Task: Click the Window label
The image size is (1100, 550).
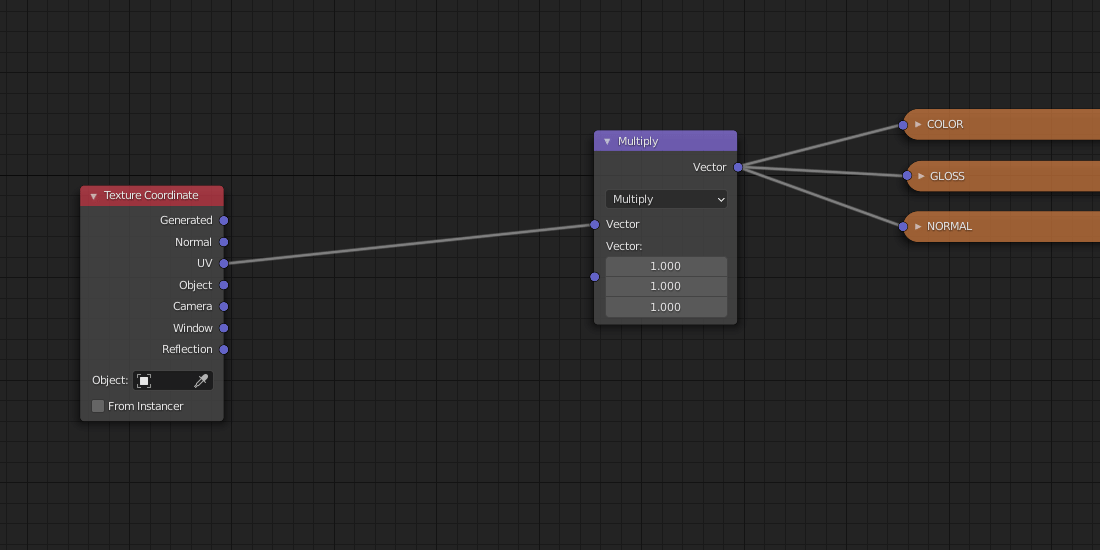Action: coord(193,328)
